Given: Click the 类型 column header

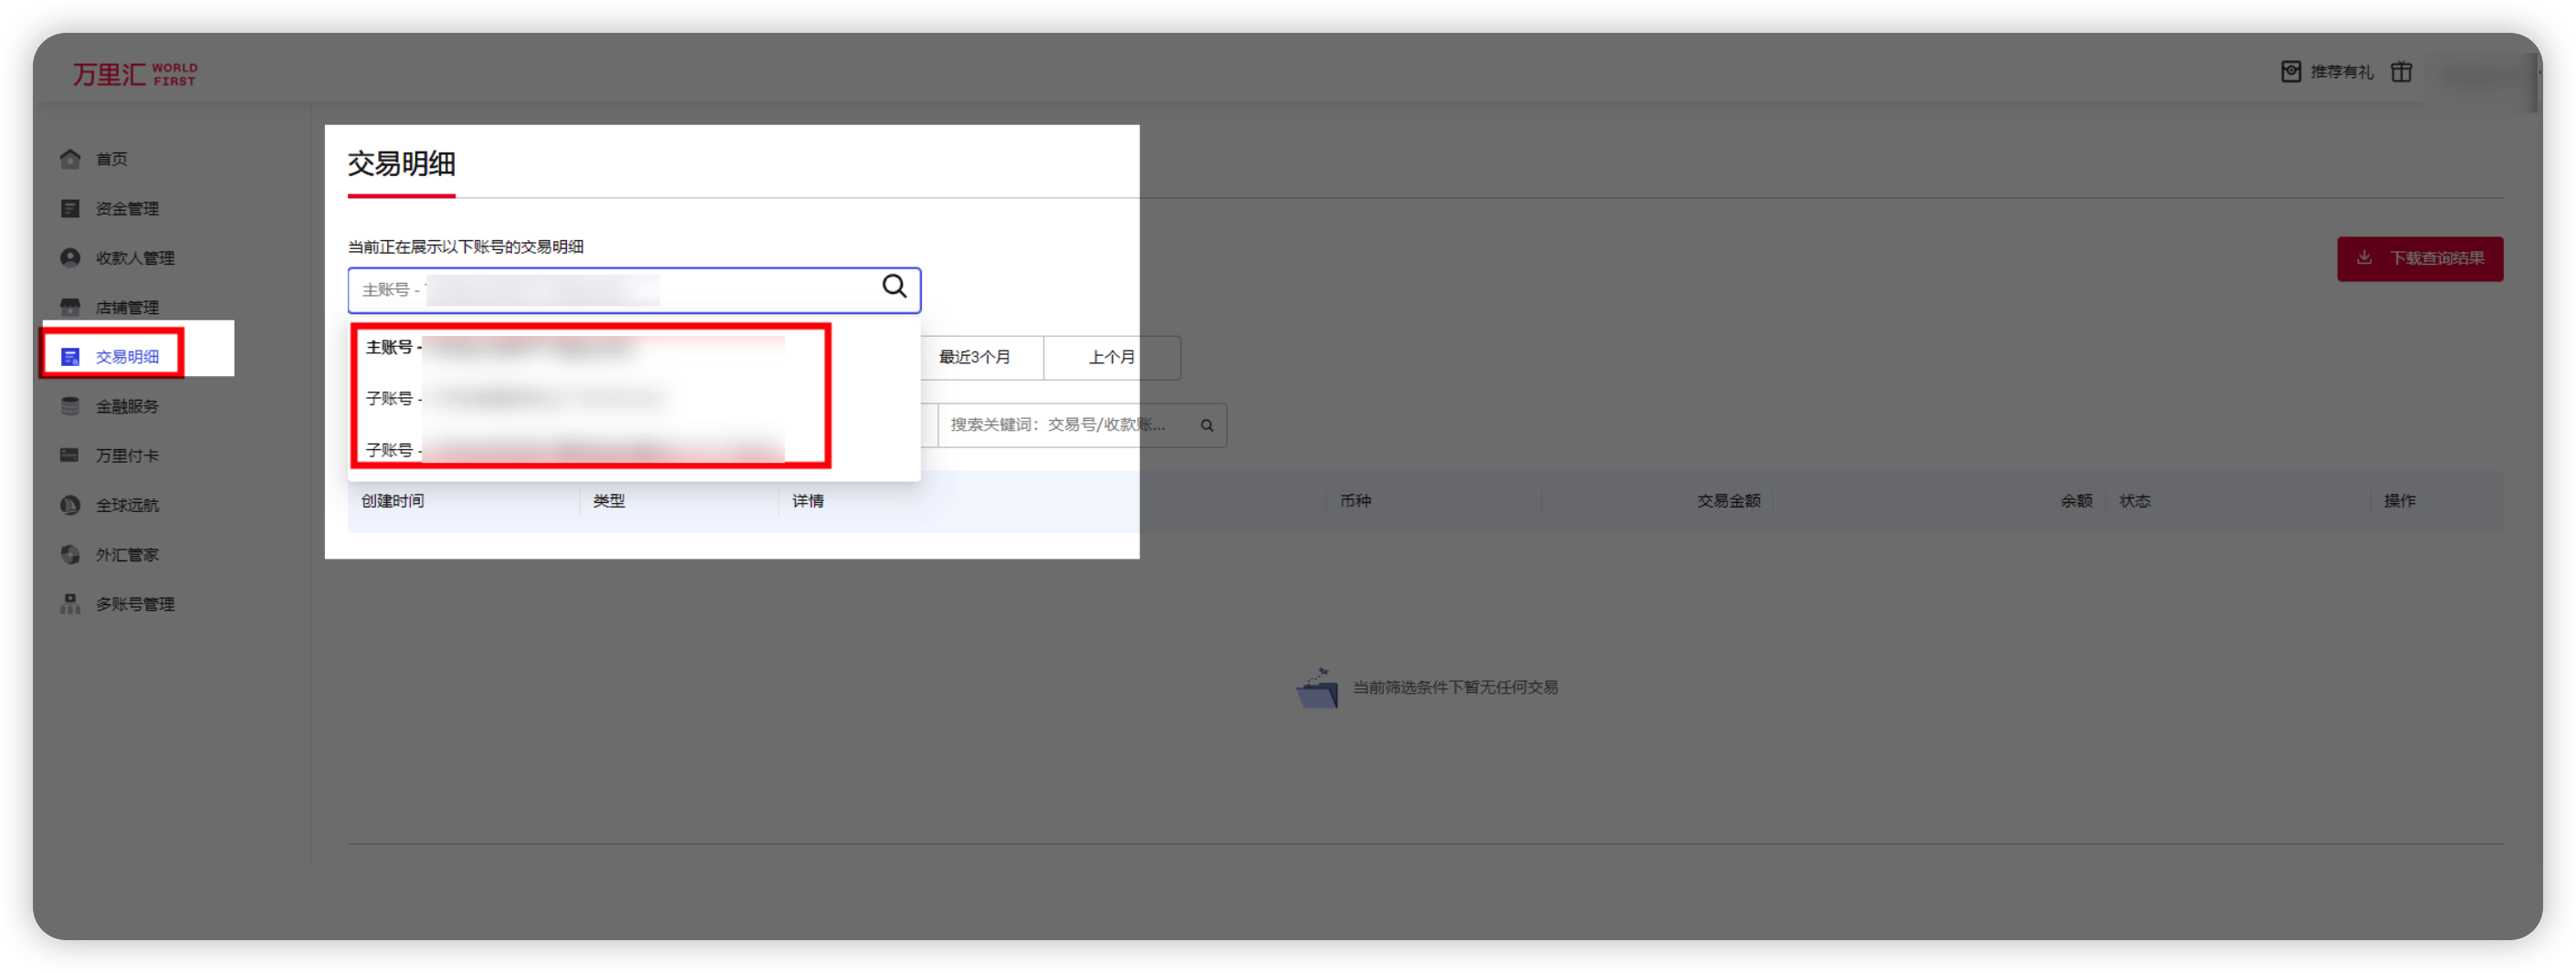Looking at the screenshot, I should [608, 501].
